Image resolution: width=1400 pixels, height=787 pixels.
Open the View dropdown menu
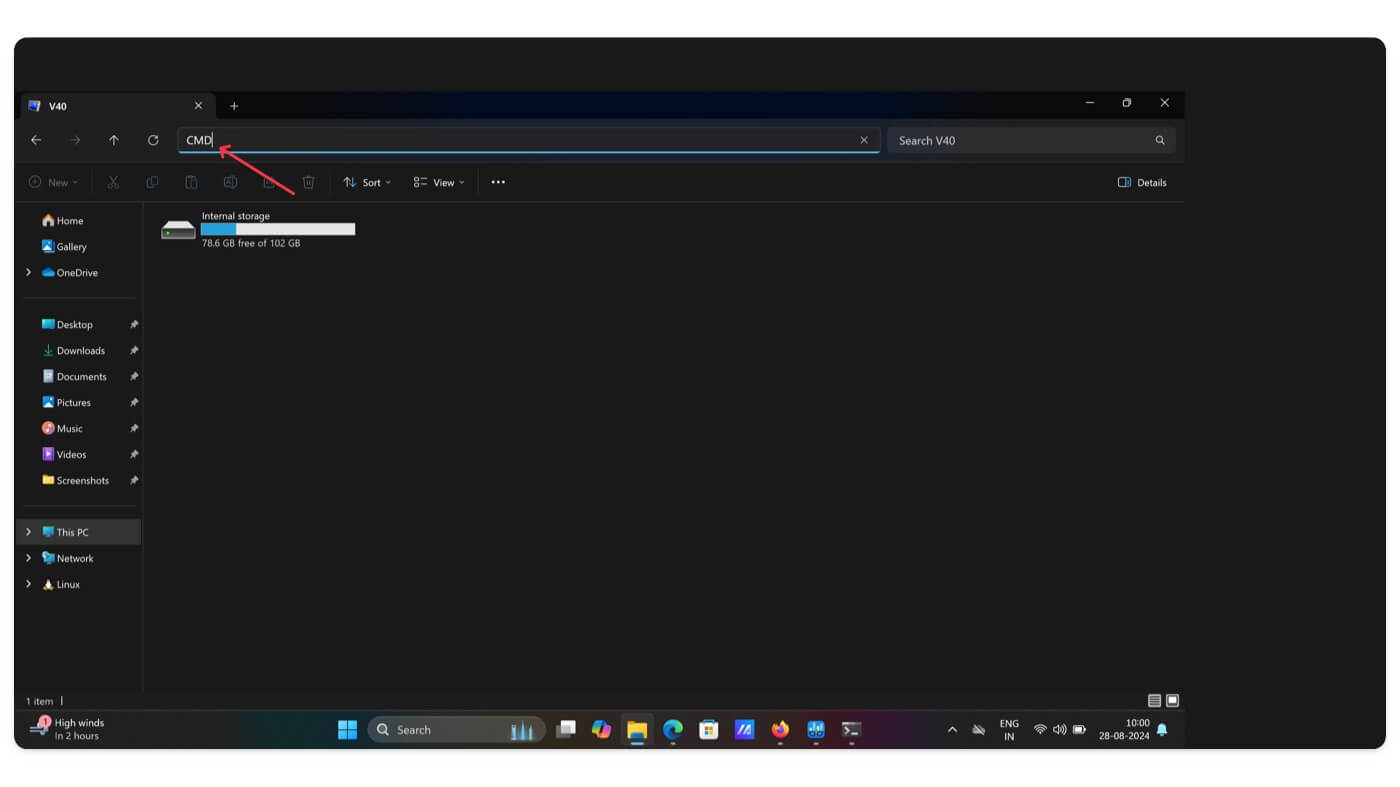coord(439,182)
